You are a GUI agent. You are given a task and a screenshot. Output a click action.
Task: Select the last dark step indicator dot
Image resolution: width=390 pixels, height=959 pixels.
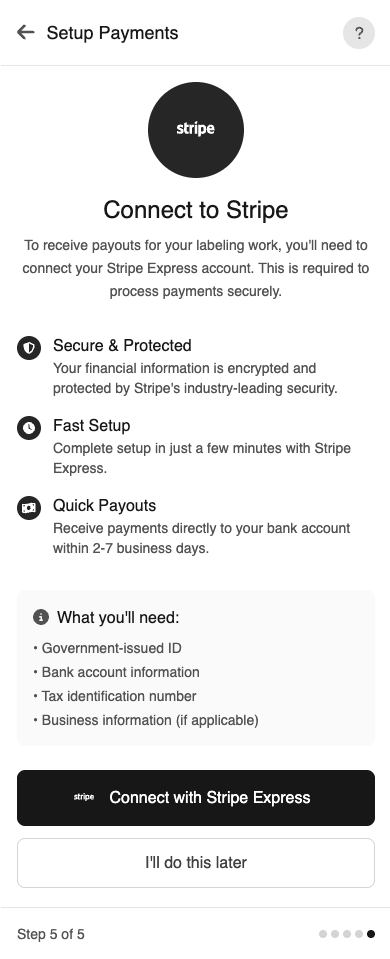click(371, 934)
